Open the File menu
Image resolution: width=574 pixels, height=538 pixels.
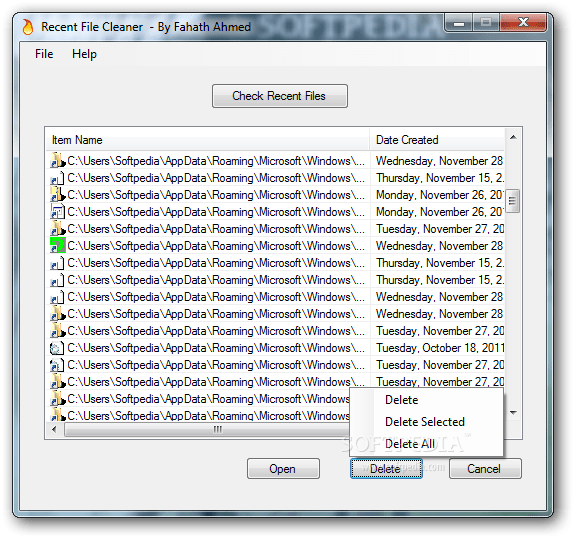pyautogui.click(x=44, y=54)
